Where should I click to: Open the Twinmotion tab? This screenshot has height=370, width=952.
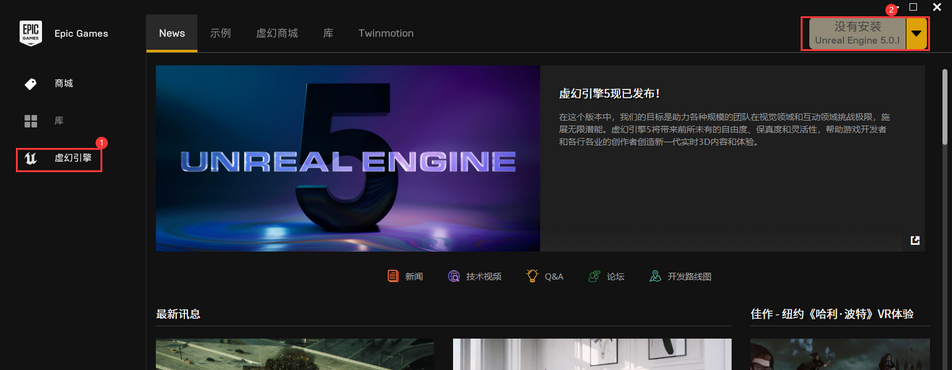pyautogui.click(x=386, y=33)
